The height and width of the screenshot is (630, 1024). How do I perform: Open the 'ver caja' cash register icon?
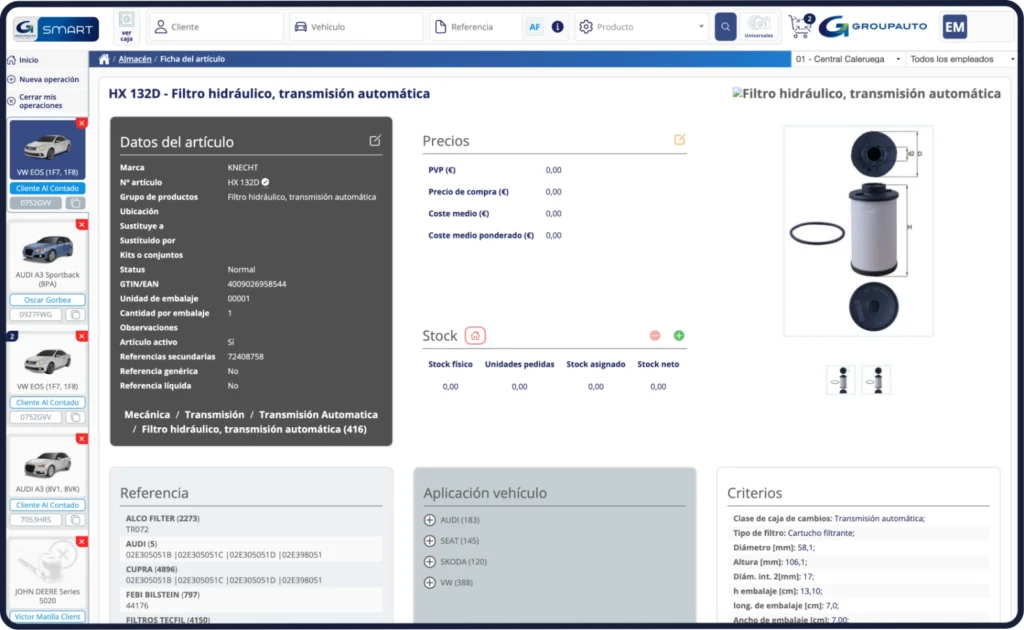pos(127,27)
